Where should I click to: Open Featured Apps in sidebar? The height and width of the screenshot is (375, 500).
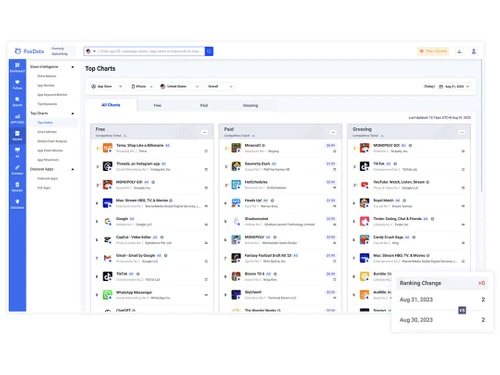point(47,179)
